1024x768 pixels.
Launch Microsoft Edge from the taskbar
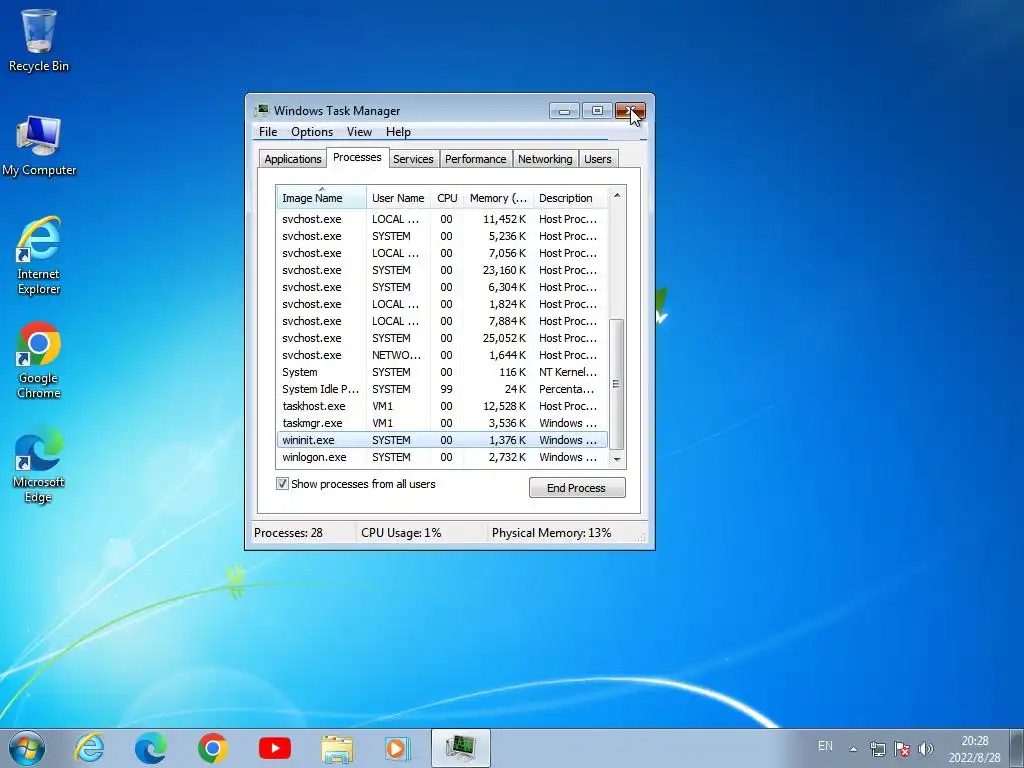(x=151, y=748)
